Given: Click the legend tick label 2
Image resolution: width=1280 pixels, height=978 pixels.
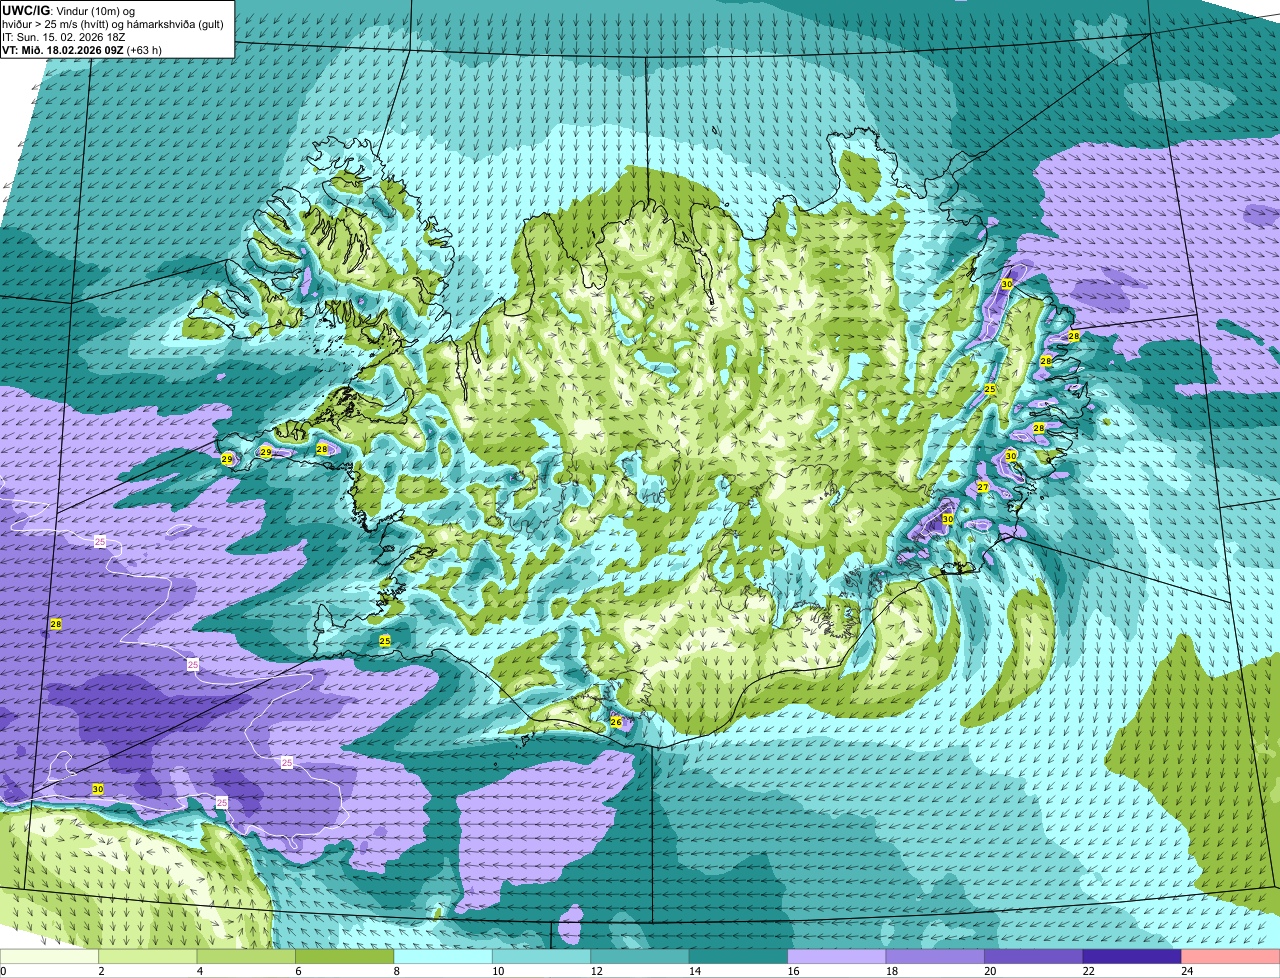Looking at the screenshot, I should coord(101,971).
